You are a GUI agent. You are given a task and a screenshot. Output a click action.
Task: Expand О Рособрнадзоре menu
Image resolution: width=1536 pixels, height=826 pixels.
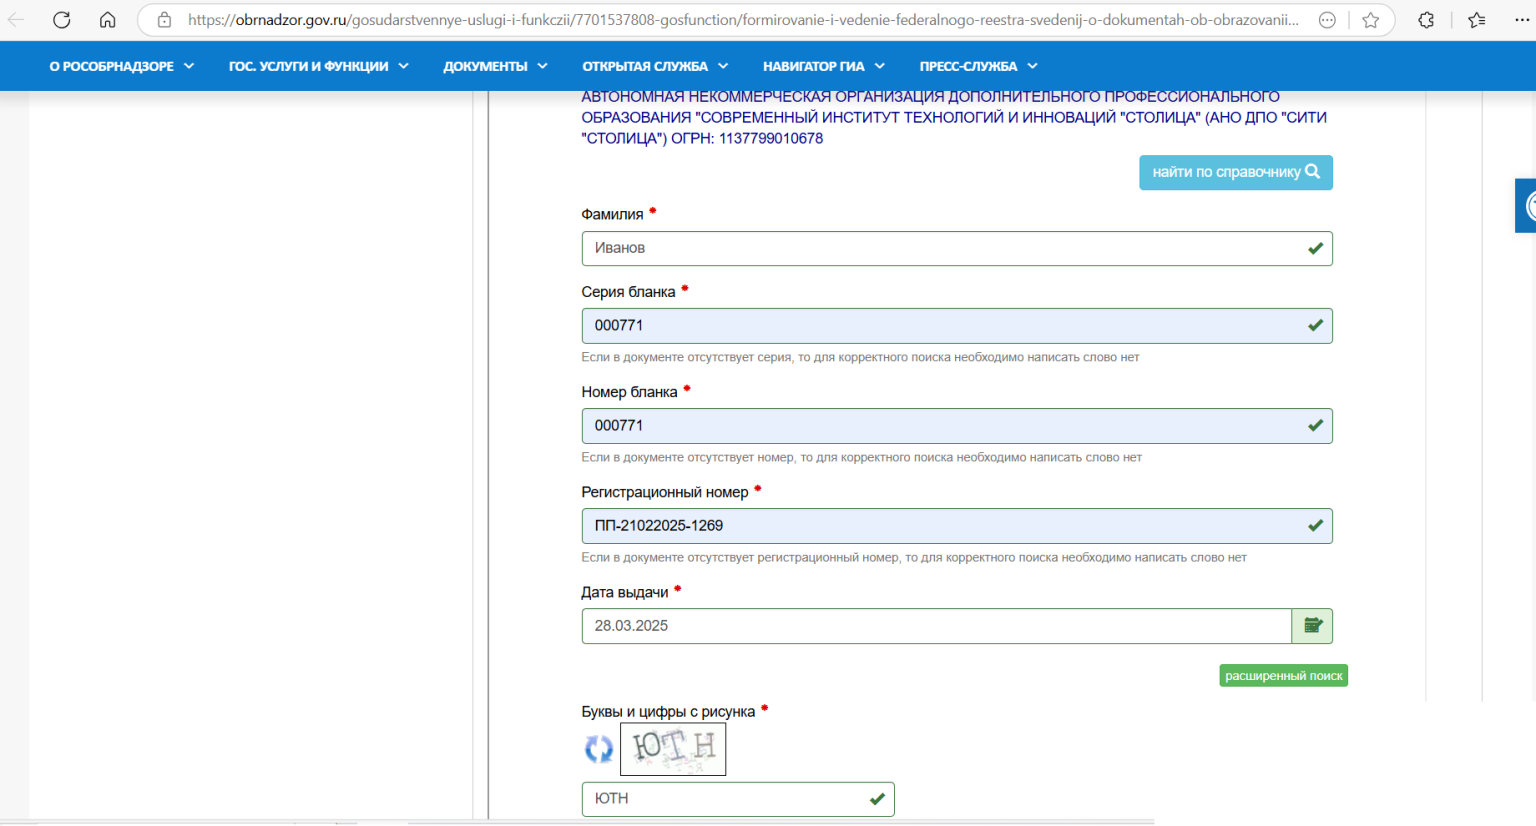(x=121, y=66)
